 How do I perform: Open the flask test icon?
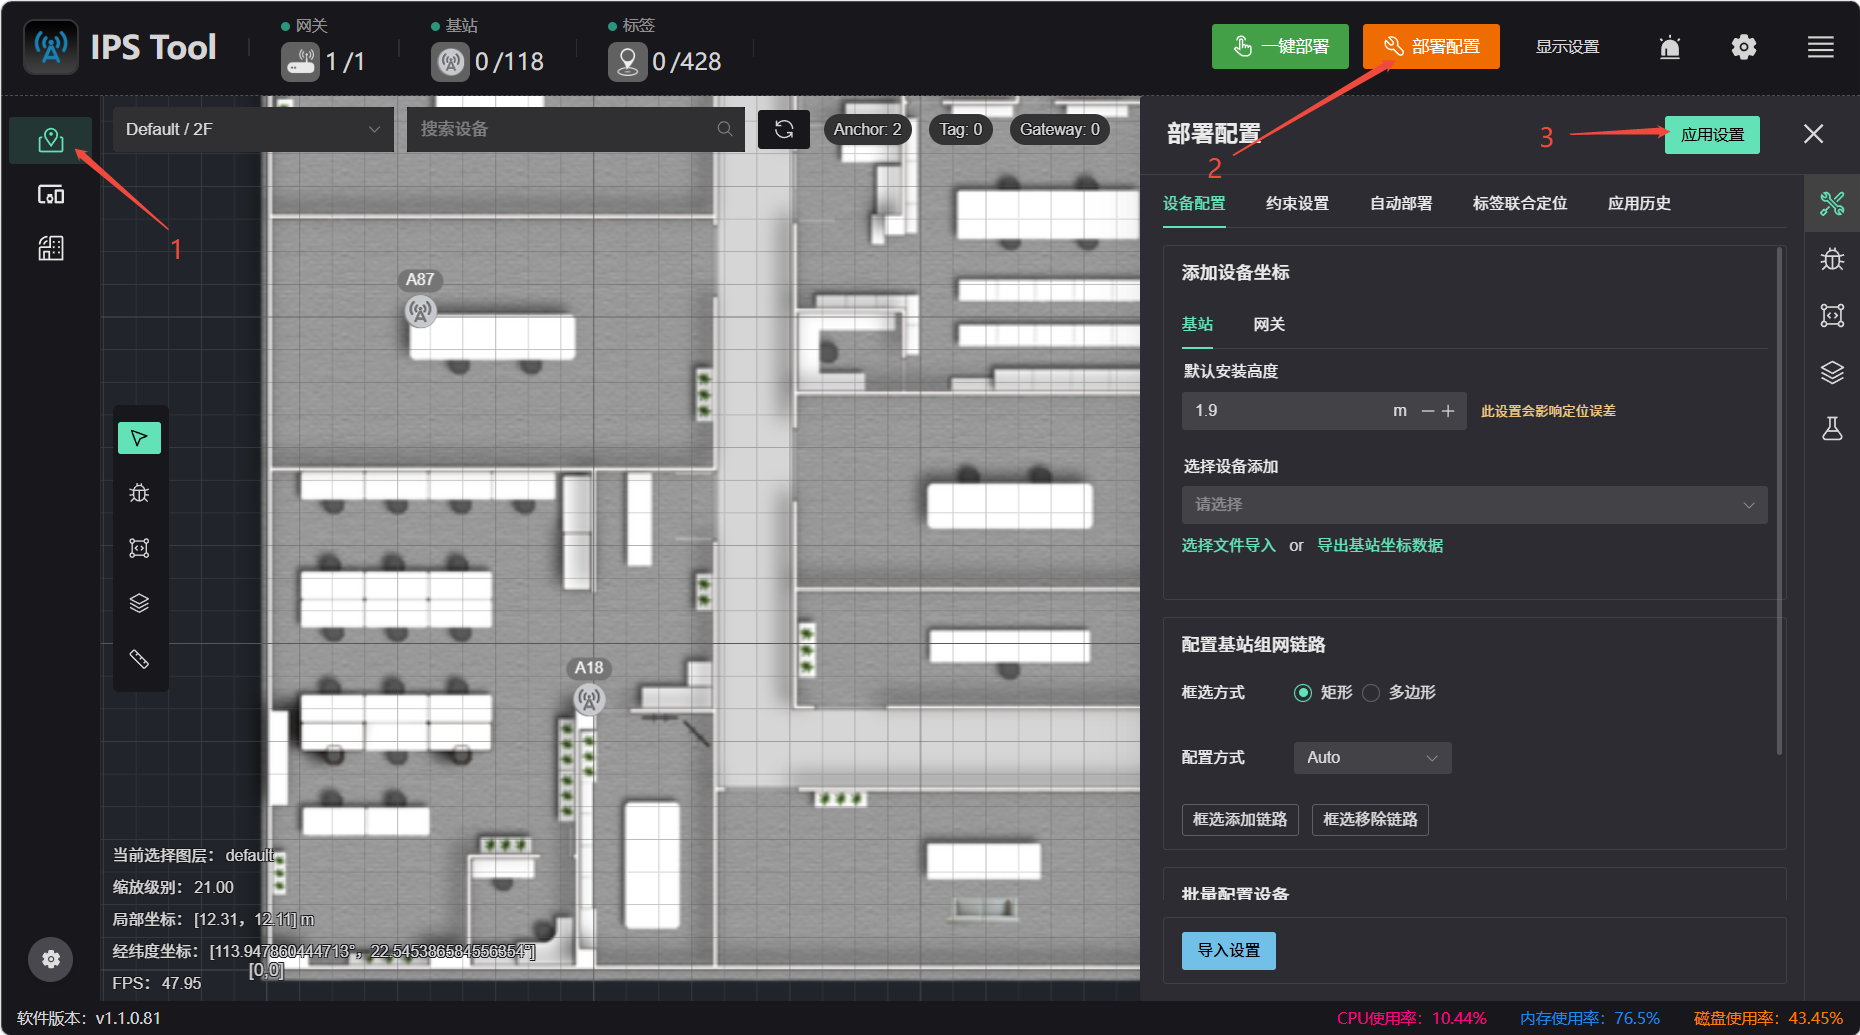[x=1832, y=429]
